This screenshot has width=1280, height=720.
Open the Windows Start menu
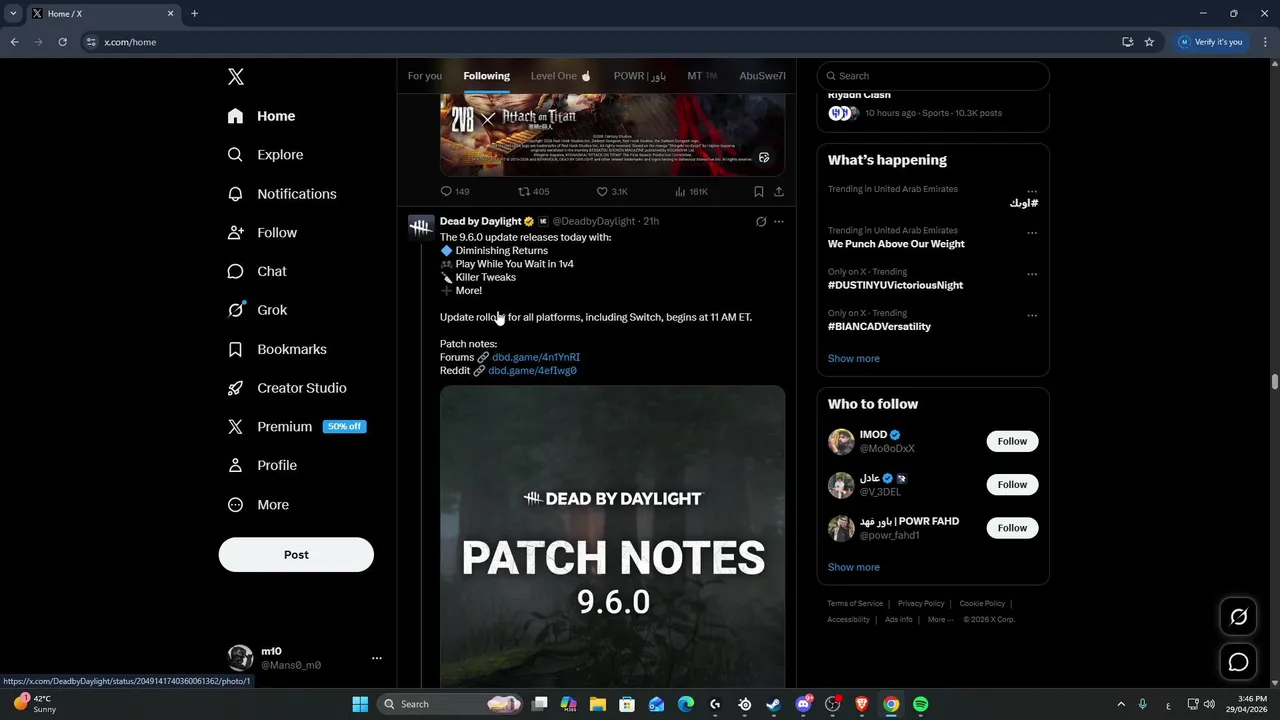point(360,704)
